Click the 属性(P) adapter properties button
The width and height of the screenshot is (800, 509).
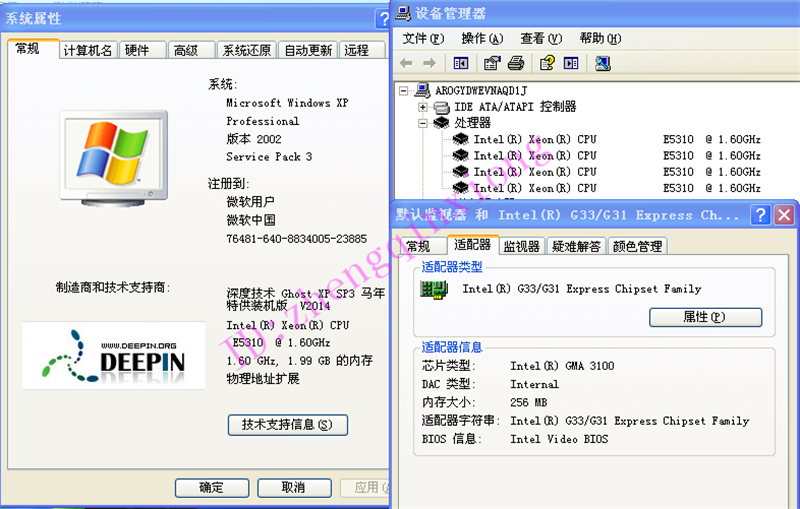[x=706, y=317]
